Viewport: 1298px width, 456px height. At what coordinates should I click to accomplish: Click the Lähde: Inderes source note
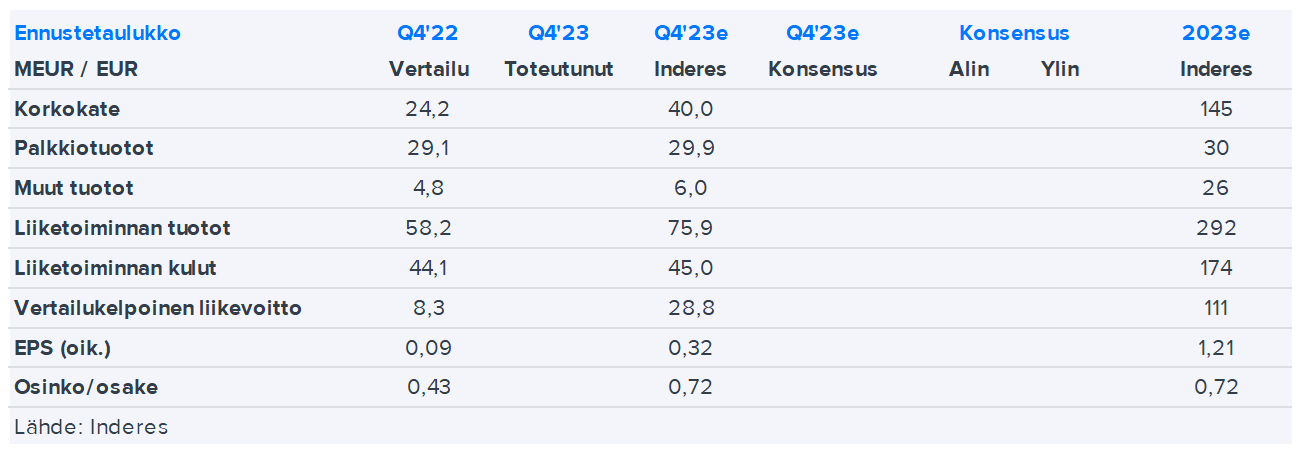pos(91,427)
